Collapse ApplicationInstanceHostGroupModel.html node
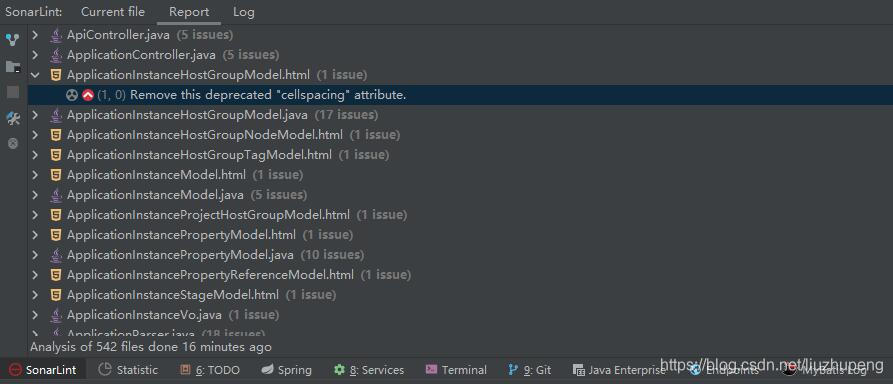 pos(35,75)
